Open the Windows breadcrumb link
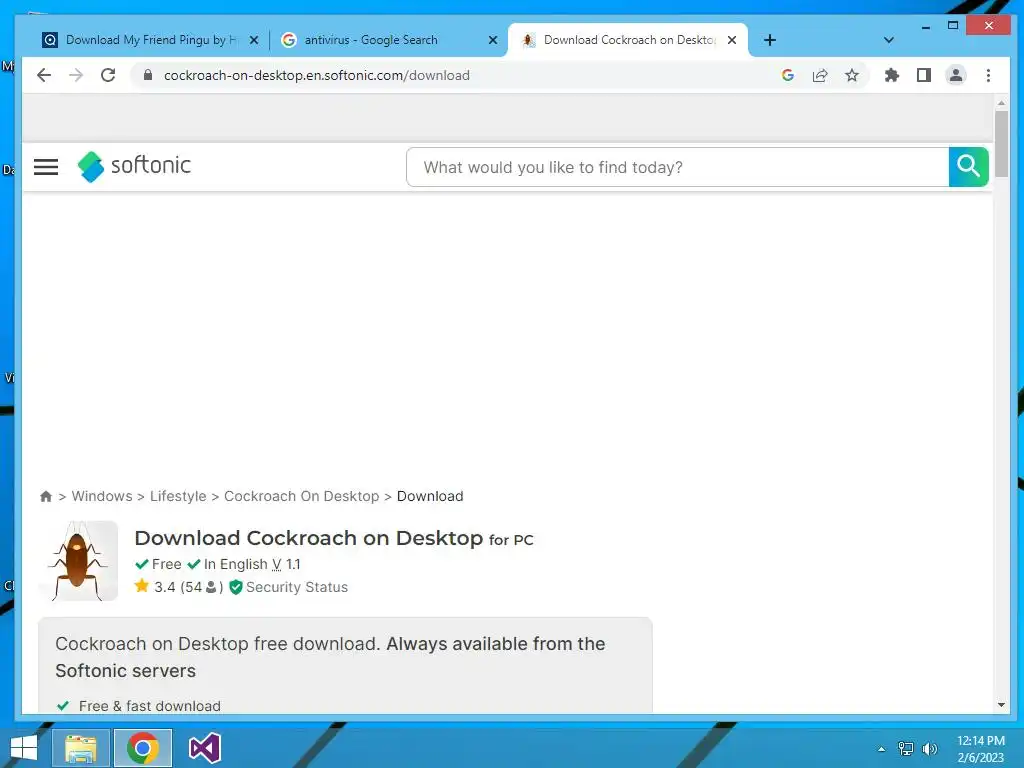The image size is (1024, 768). (102, 496)
